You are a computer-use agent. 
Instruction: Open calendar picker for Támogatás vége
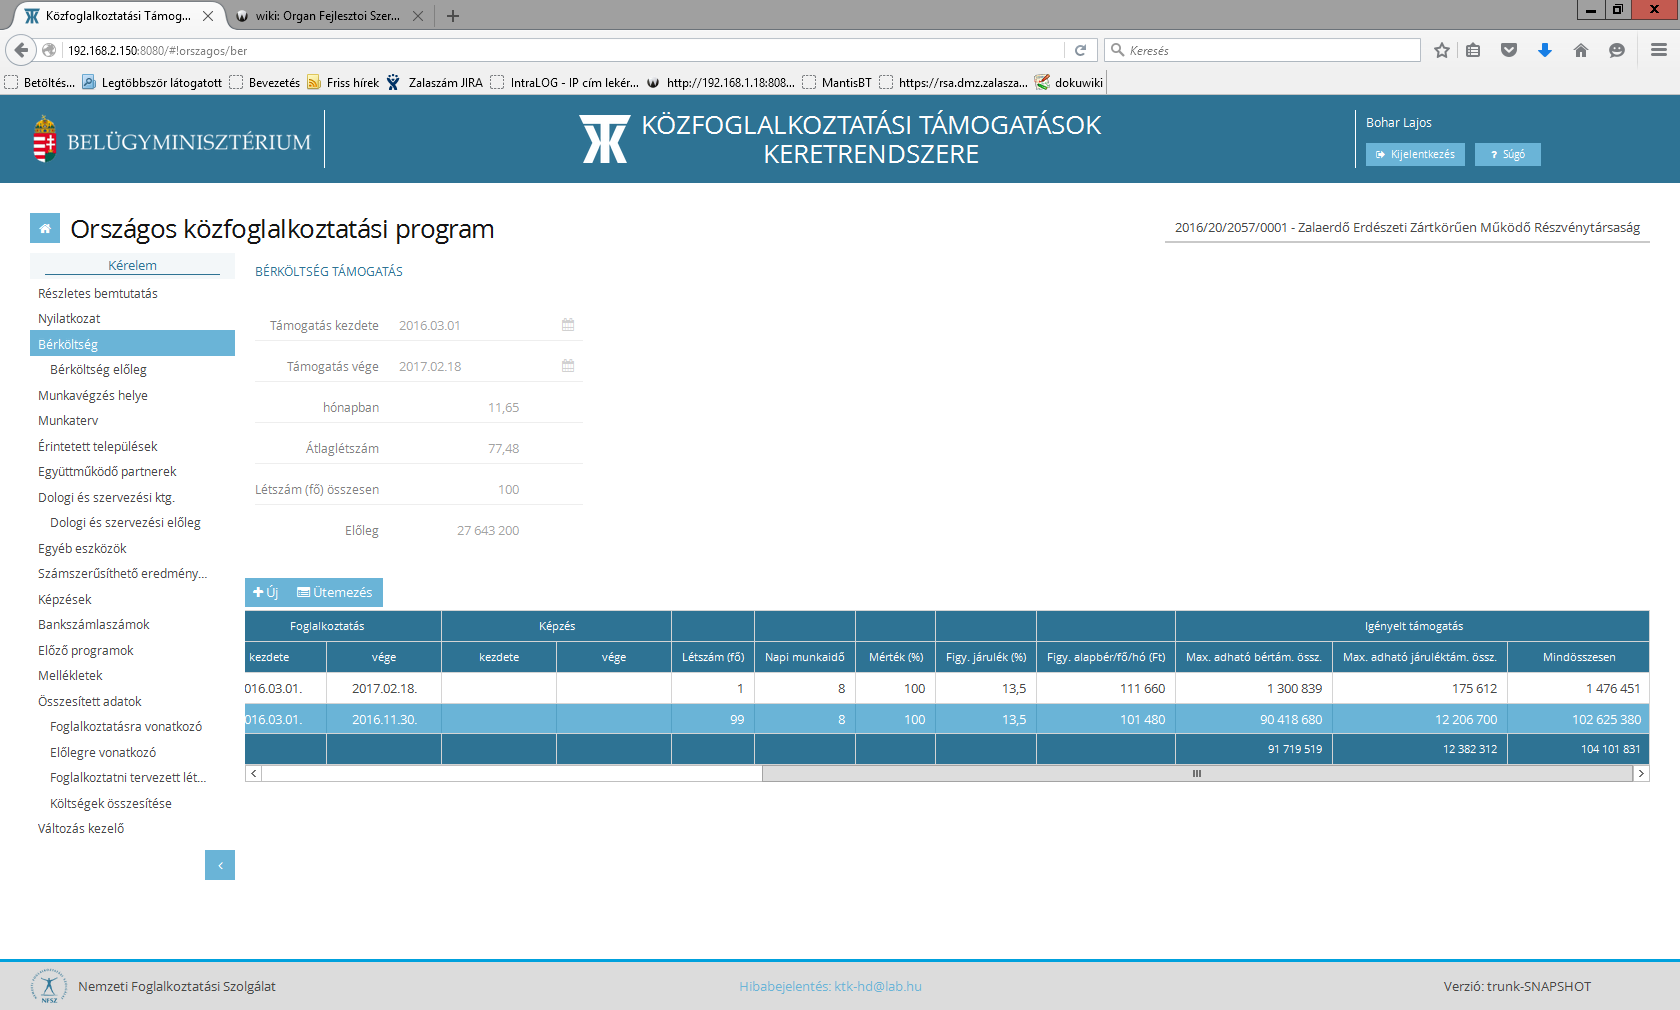click(x=568, y=366)
